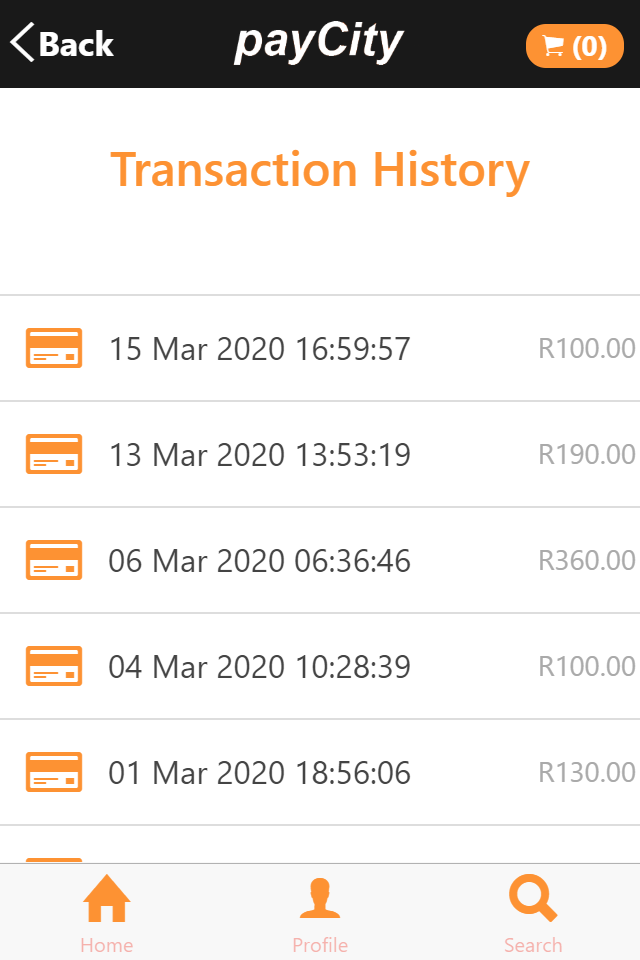Viewport: 640px width, 960px height.
Task: Open transaction dated 13 Mar 2020 13:53:19
Action: click(259, 455)
